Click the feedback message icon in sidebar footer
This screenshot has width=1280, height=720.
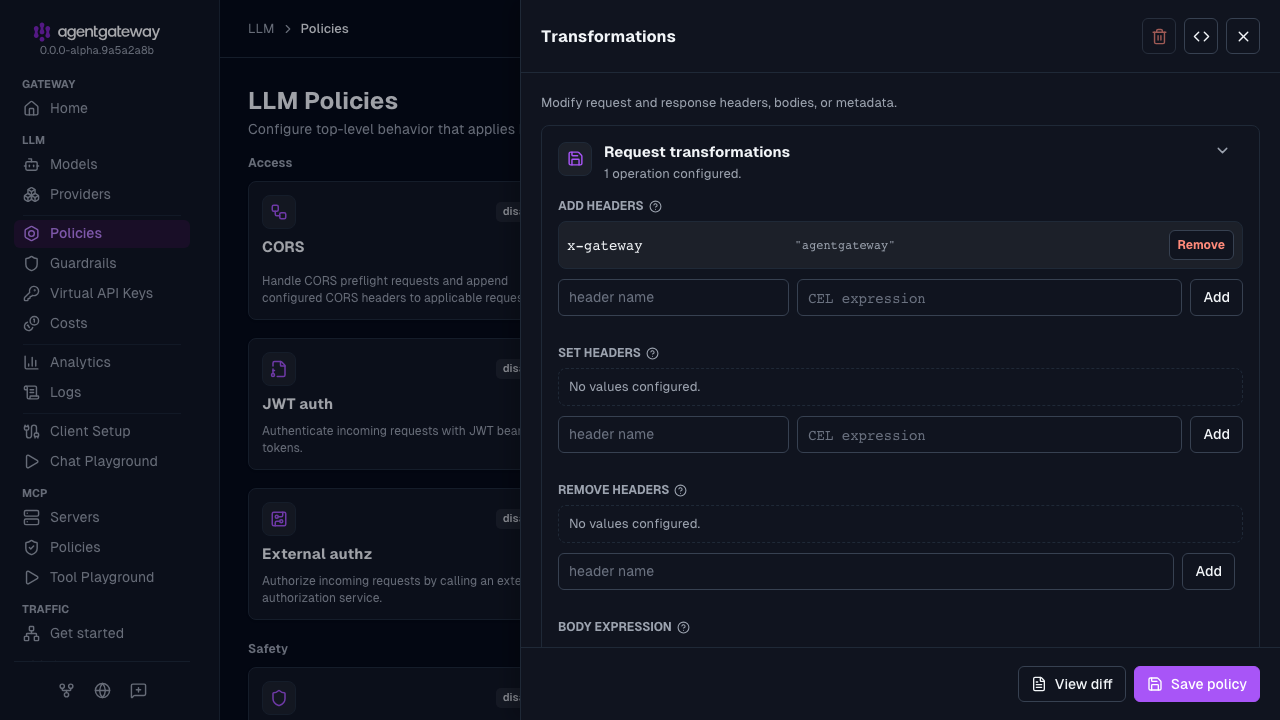click(x=138, y=690)
